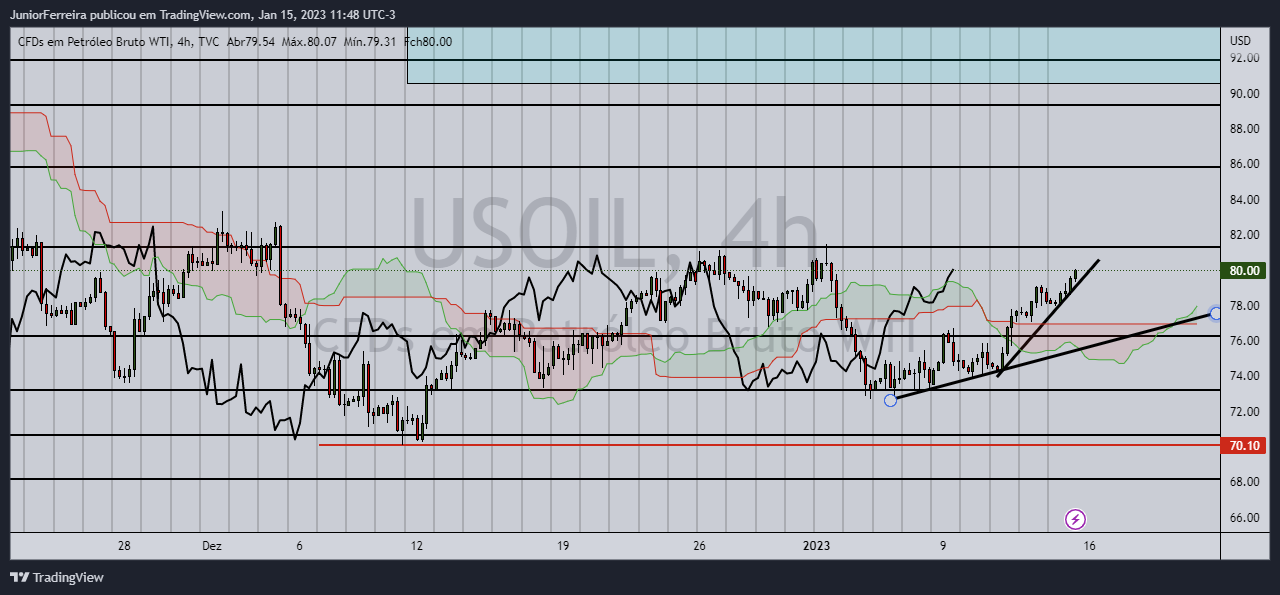Click the Dez month label on time axis

click(x=212, y=546)
